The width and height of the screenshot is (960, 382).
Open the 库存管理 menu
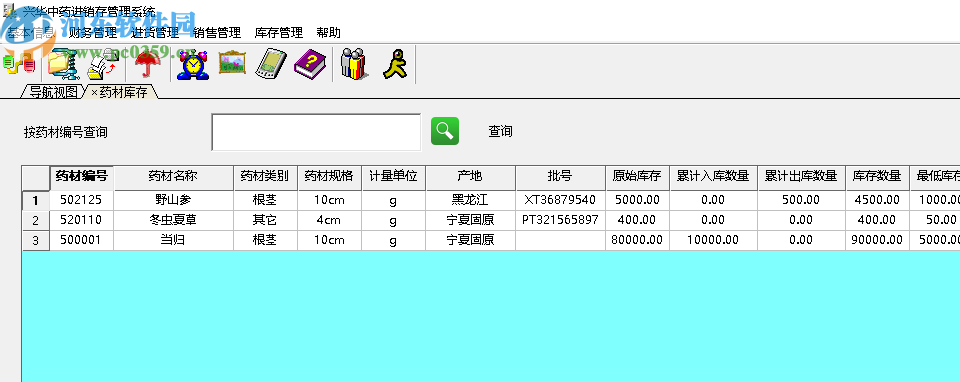[279, 32]
